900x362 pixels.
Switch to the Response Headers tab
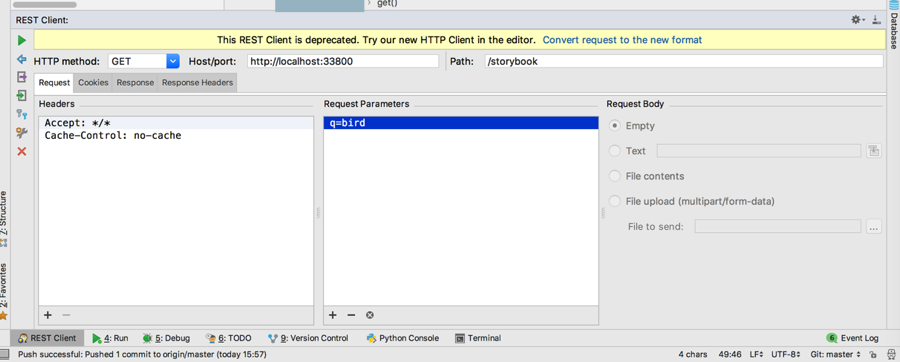[x=197, y=83]
